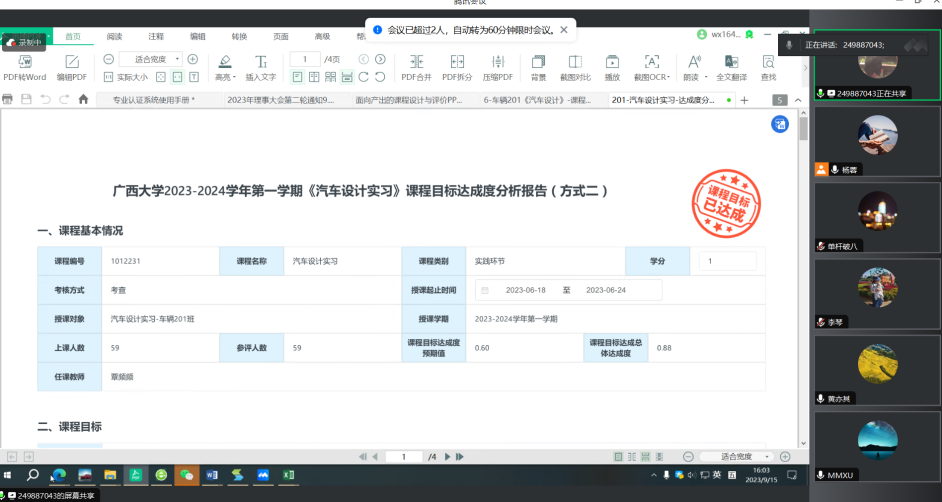Screen dimensions: 942x502
Task: Expand the 高亮 highlight dropdown
Action: click(x=225, y=76)
